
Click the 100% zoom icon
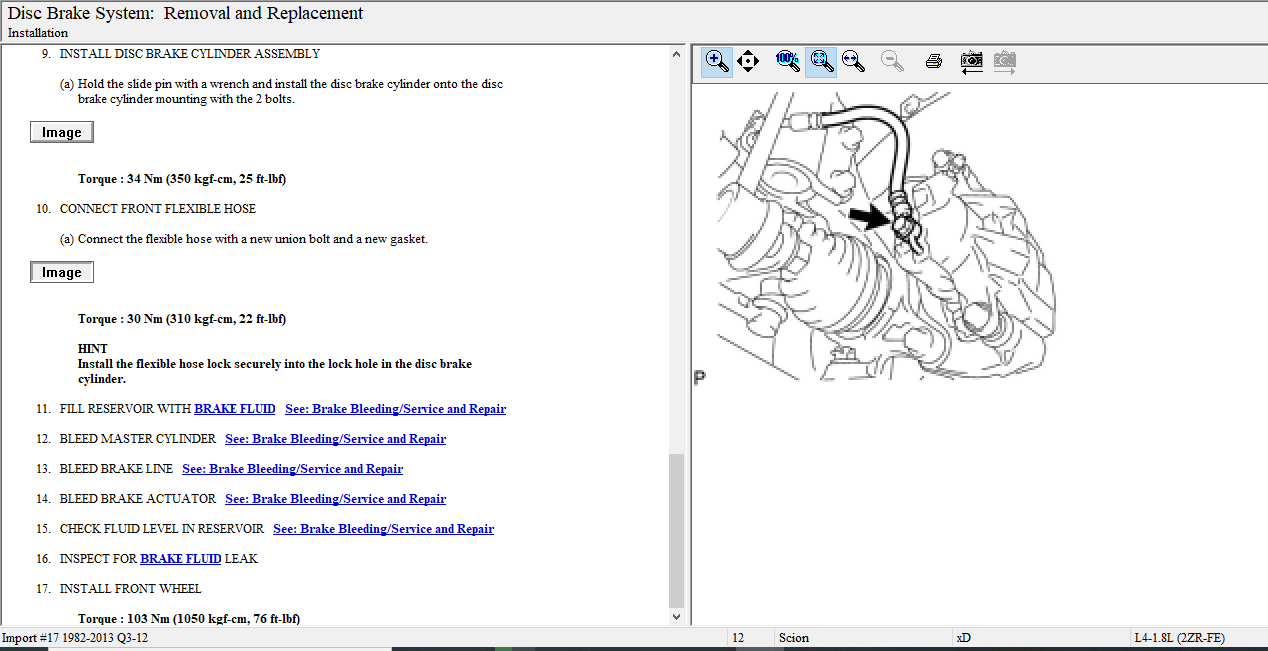tap(788, 61)
